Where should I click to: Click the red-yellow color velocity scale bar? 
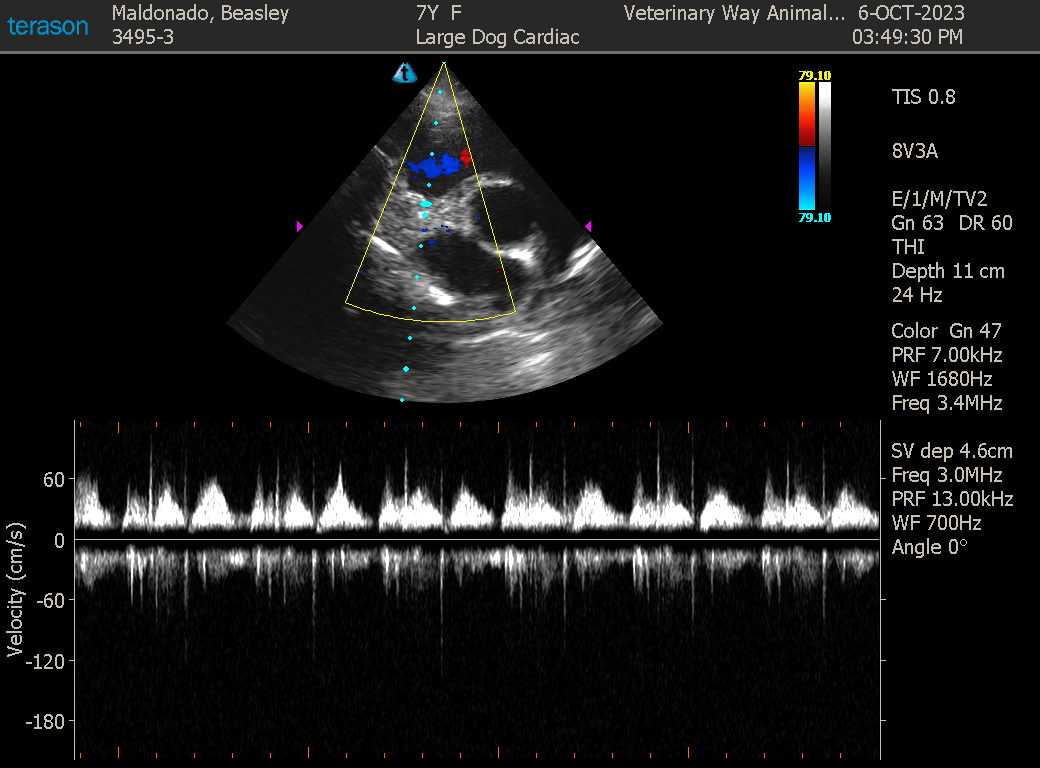pos(806,114)
